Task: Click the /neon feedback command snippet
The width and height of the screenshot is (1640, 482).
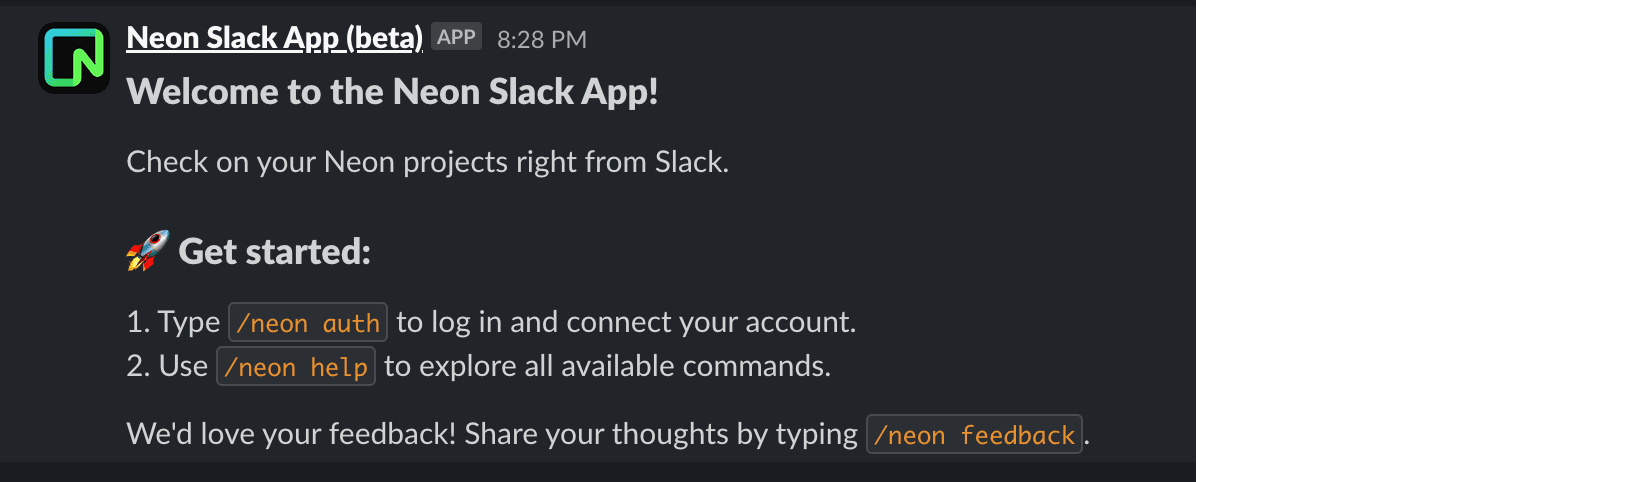Action: click(974, 435)
